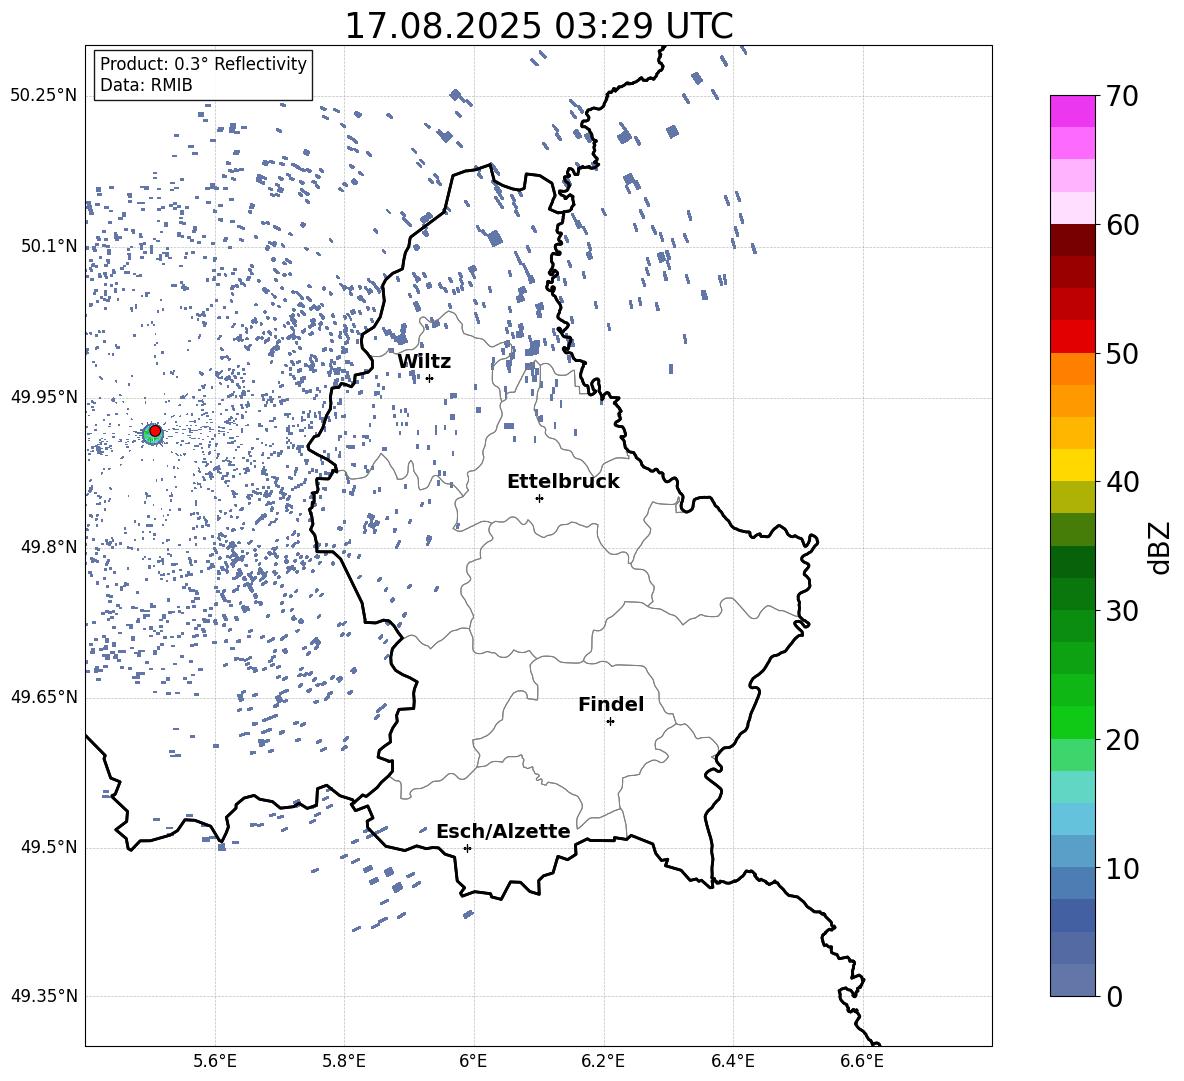Click the 49.35°N latitude label
Viewport: 1184px width, 1081px height.
[x=44, y=996]
